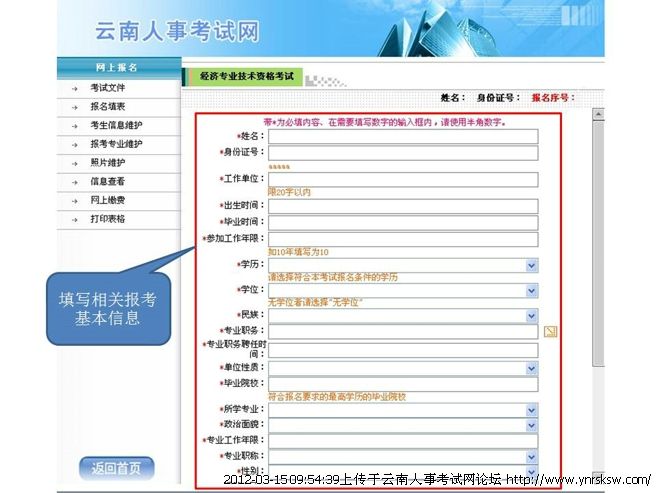Image resolution: width=658 pixels, height=493 pixels.
Task: Click the 工作单位 input field
Action: (x=402, y=179)
